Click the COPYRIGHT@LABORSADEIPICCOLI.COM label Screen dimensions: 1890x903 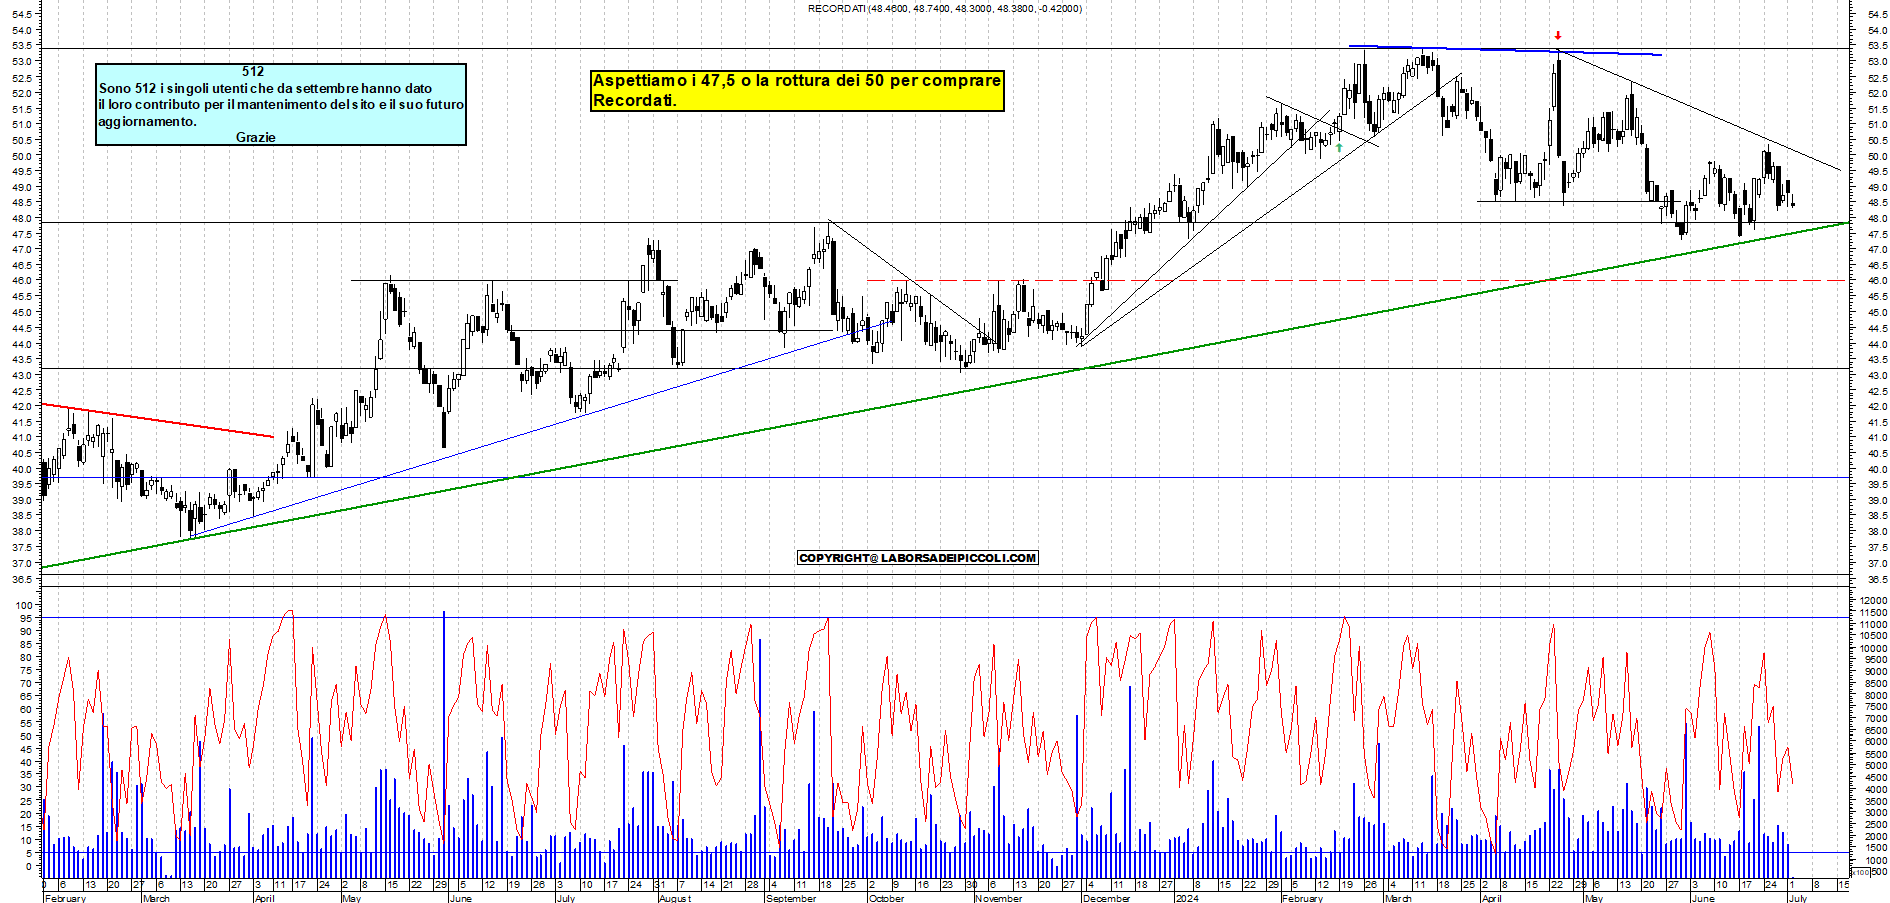(917, 558)
